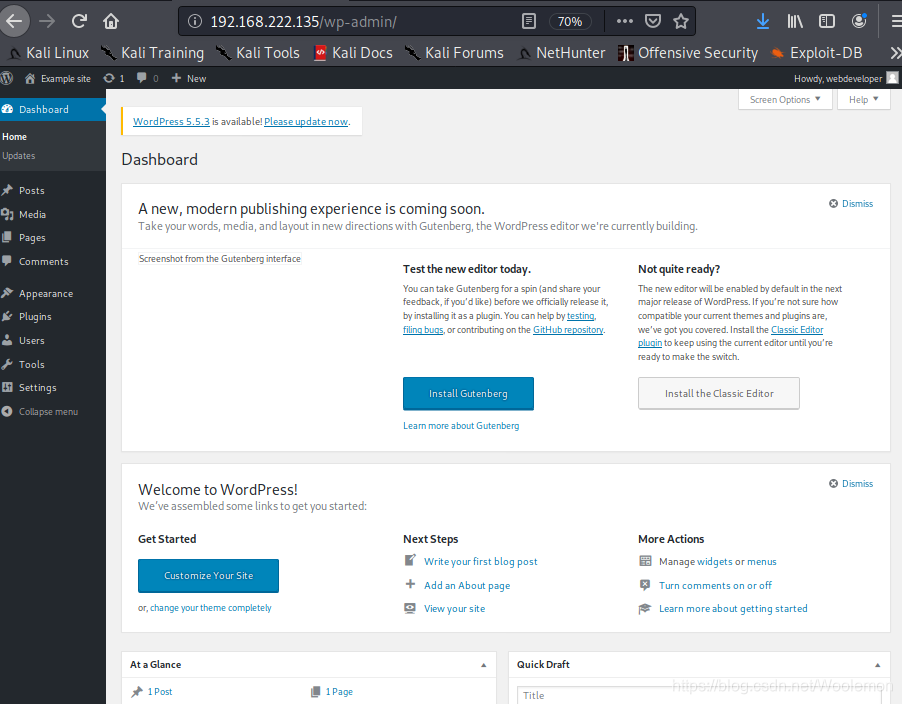
Task: Open the browser home page icon
Action: tap(110, 22)
